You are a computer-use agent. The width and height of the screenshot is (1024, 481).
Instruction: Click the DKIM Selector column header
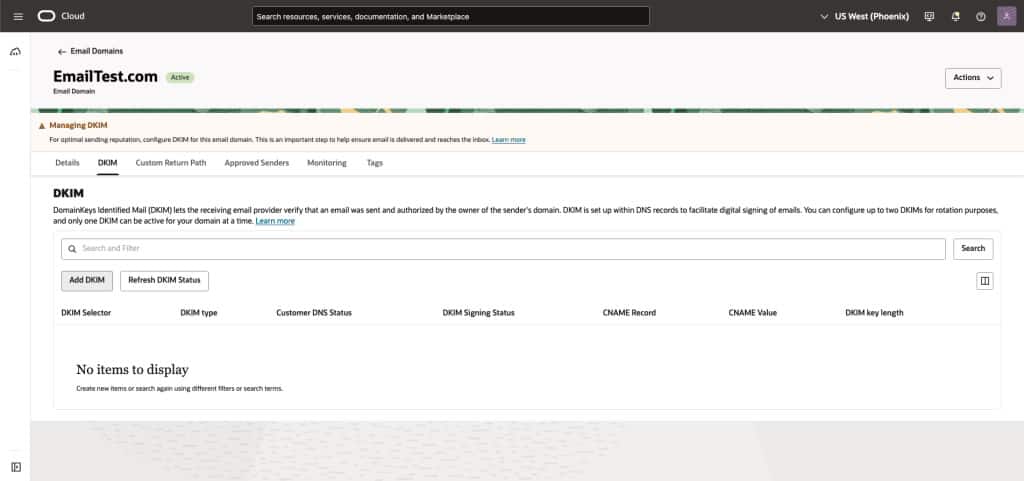pyautogui.click(x=86, y=313)
